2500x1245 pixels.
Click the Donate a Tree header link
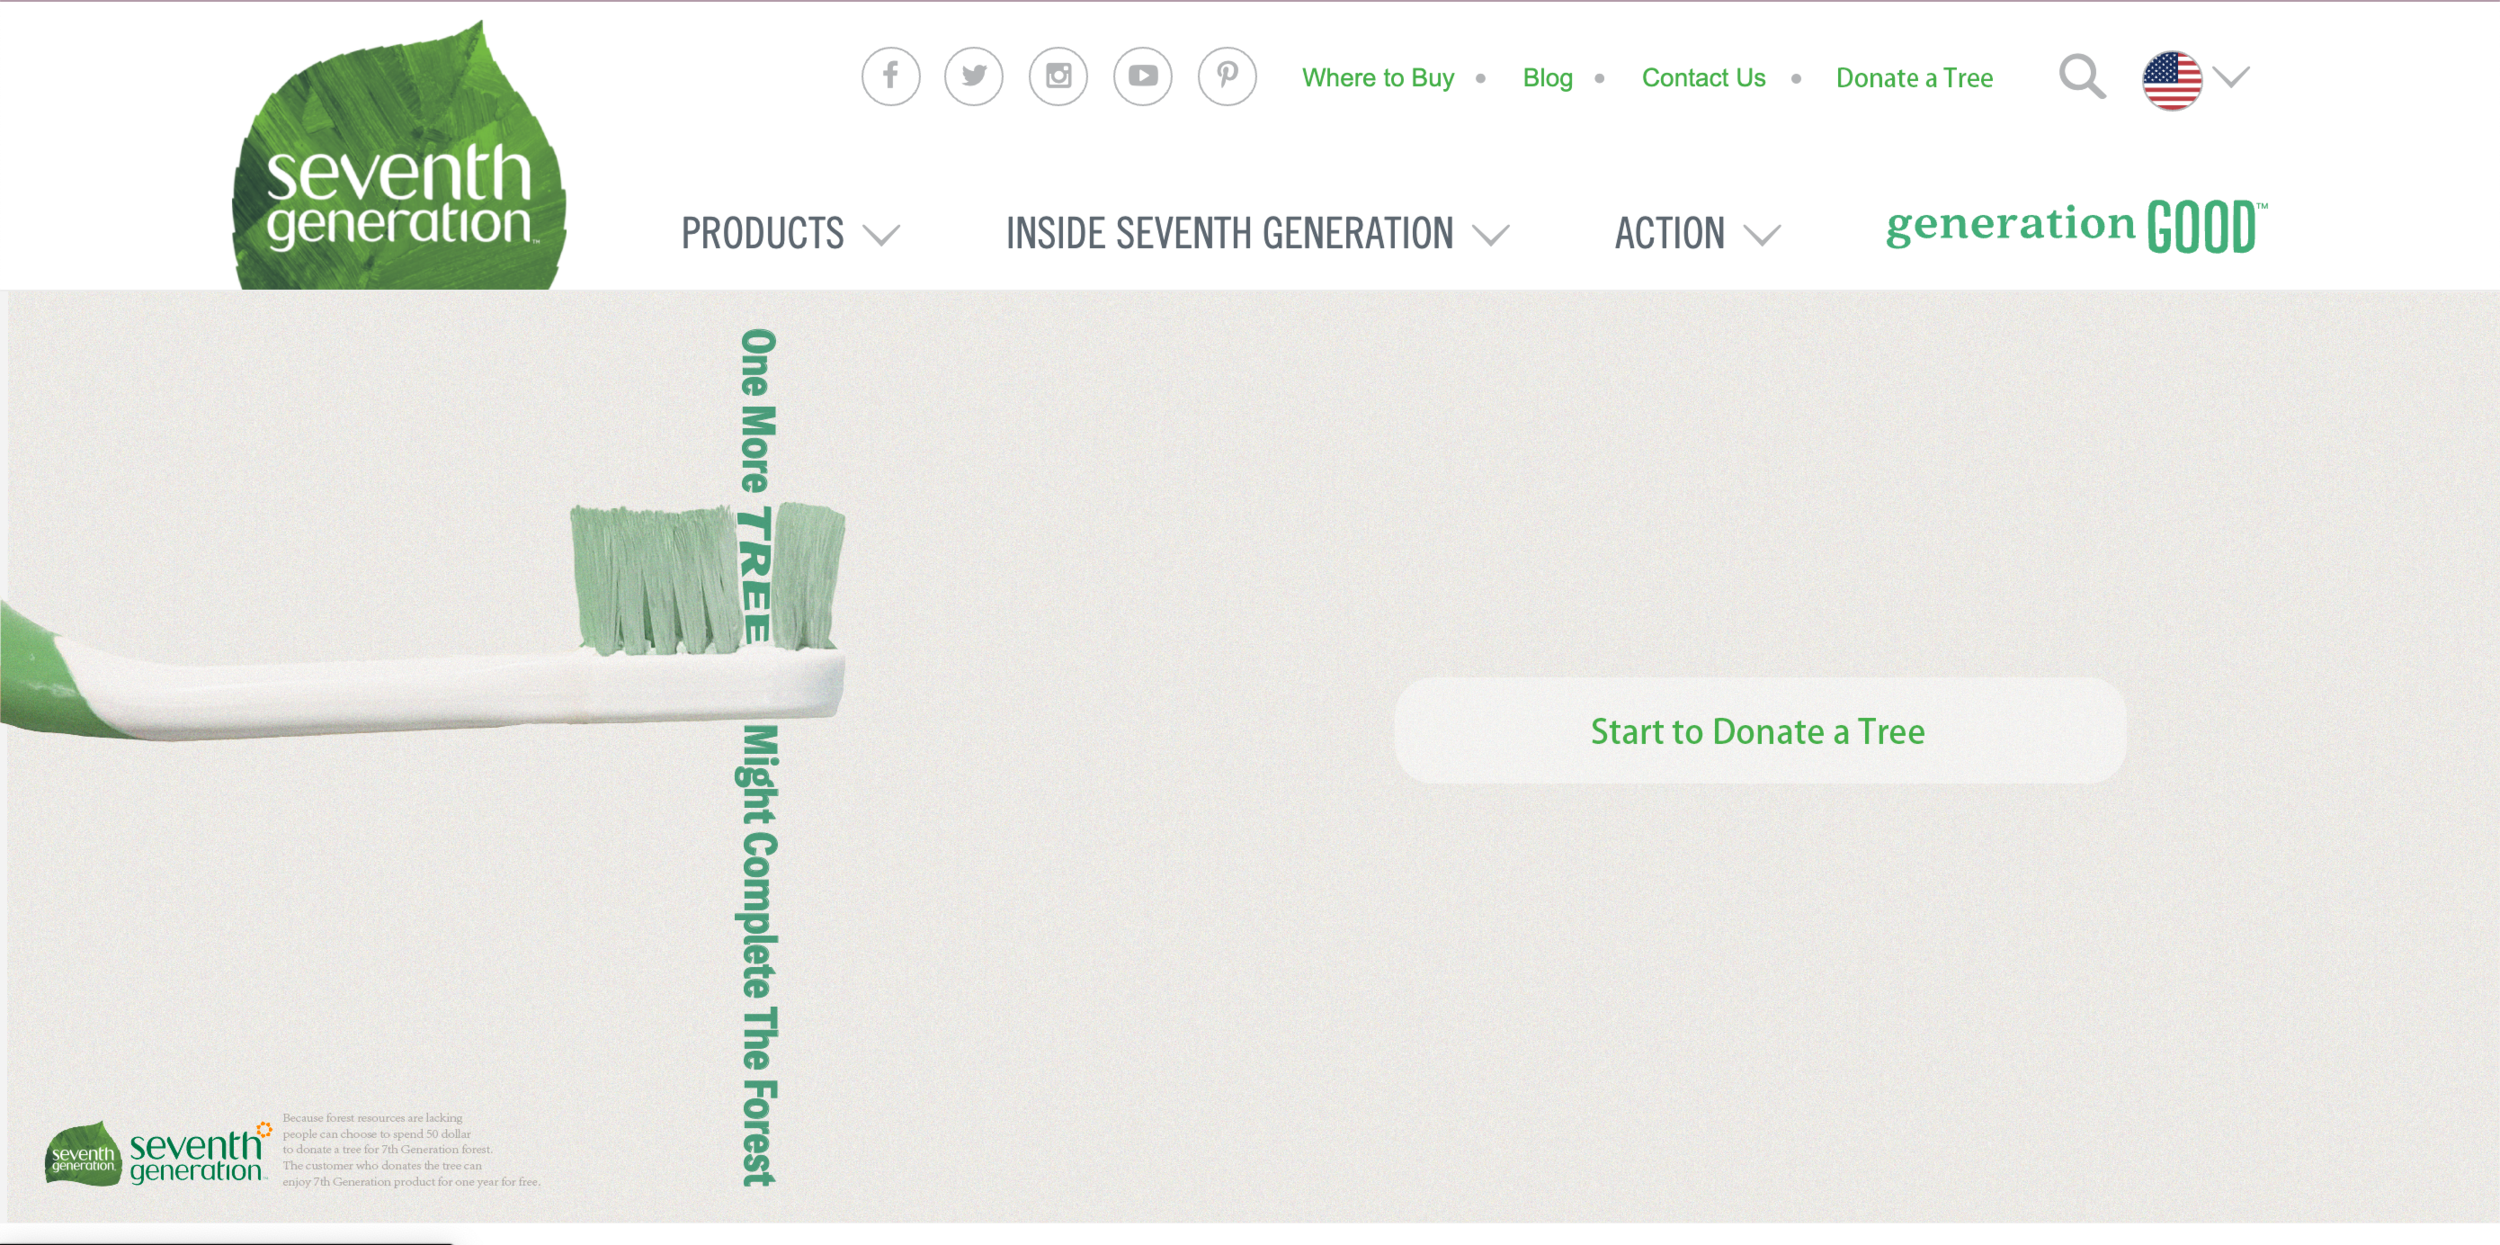(x=1914, y=78)
